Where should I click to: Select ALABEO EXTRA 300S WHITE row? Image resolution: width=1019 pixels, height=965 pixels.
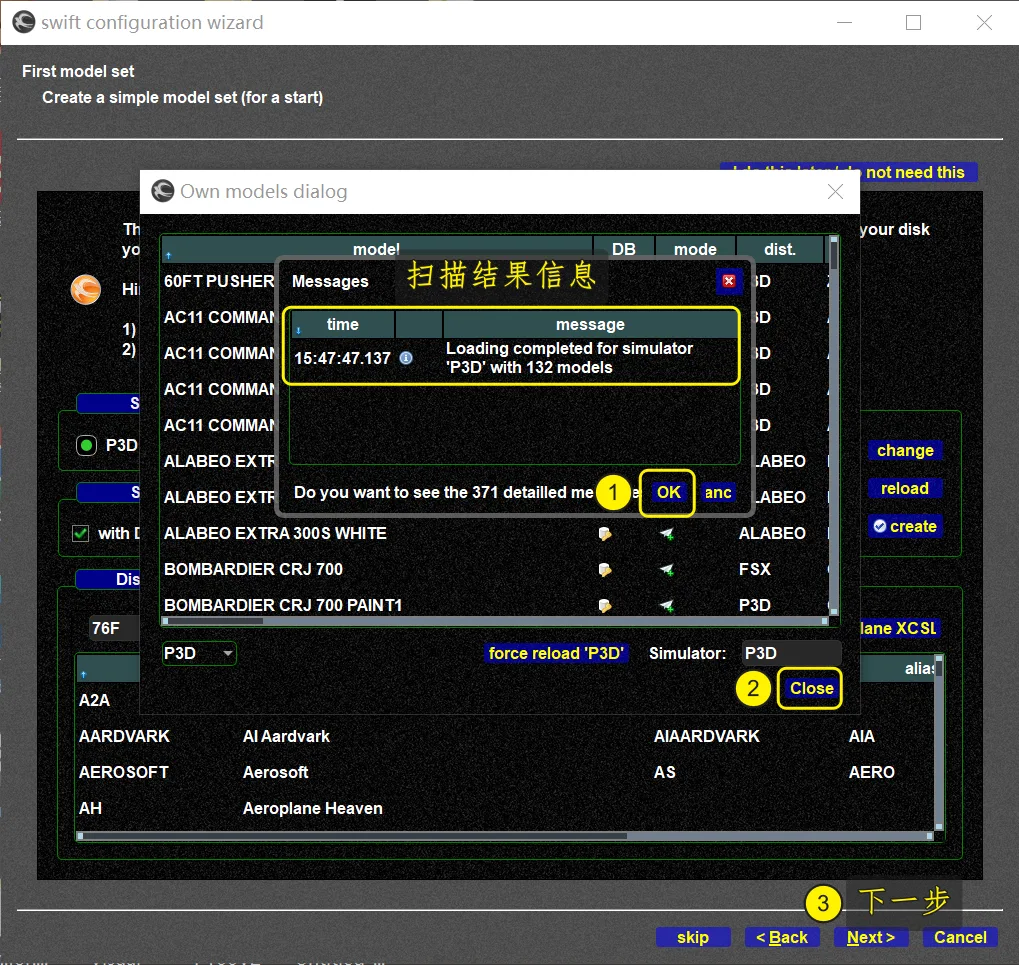coord(495,534)
